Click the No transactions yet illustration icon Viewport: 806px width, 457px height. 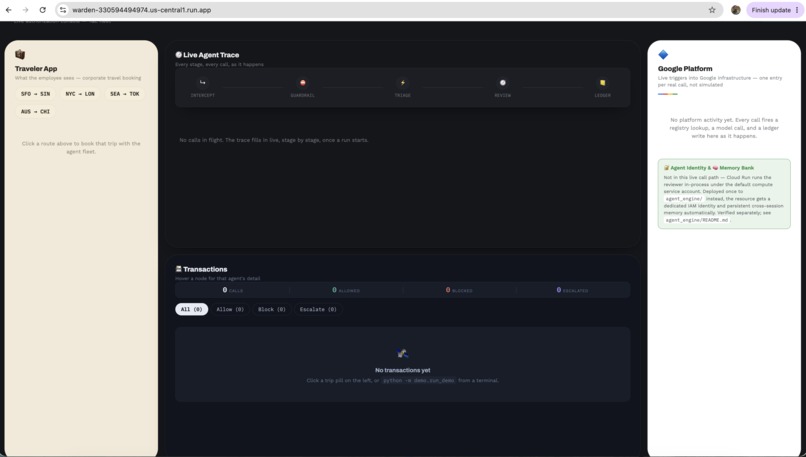[402, 353]
